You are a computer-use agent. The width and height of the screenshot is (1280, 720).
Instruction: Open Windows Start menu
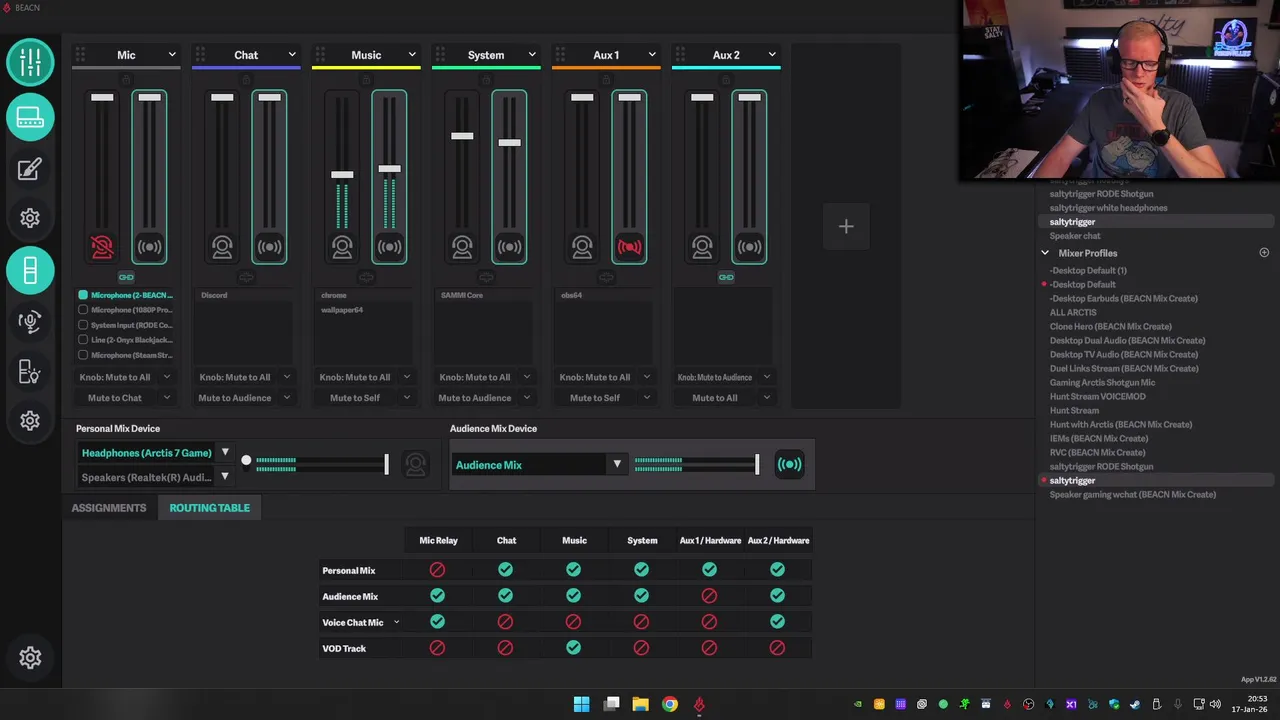tap(581, 704)
